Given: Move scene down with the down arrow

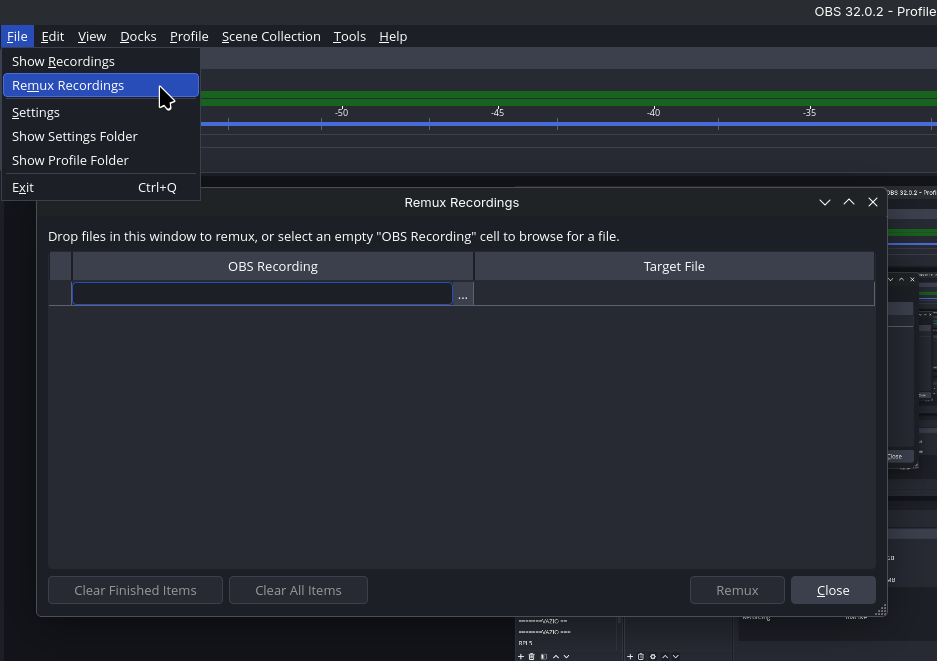Looking at the screenshot, I should tap(566, 656).
